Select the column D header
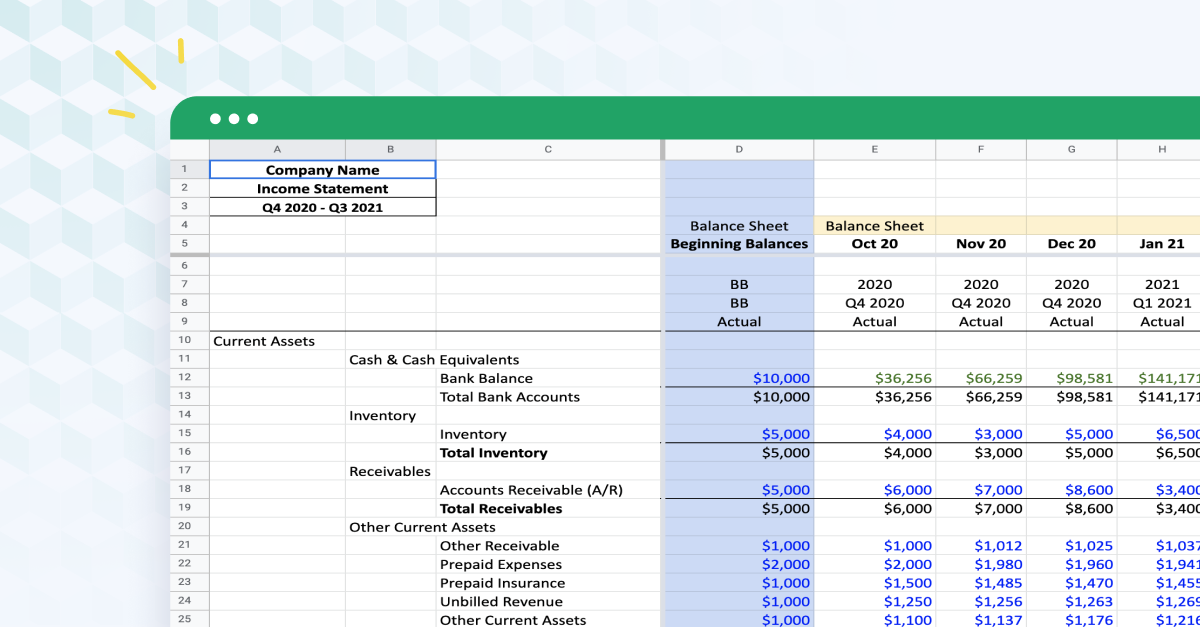The width and height of the screenshot is (1200, 627). tap(739, 148)
